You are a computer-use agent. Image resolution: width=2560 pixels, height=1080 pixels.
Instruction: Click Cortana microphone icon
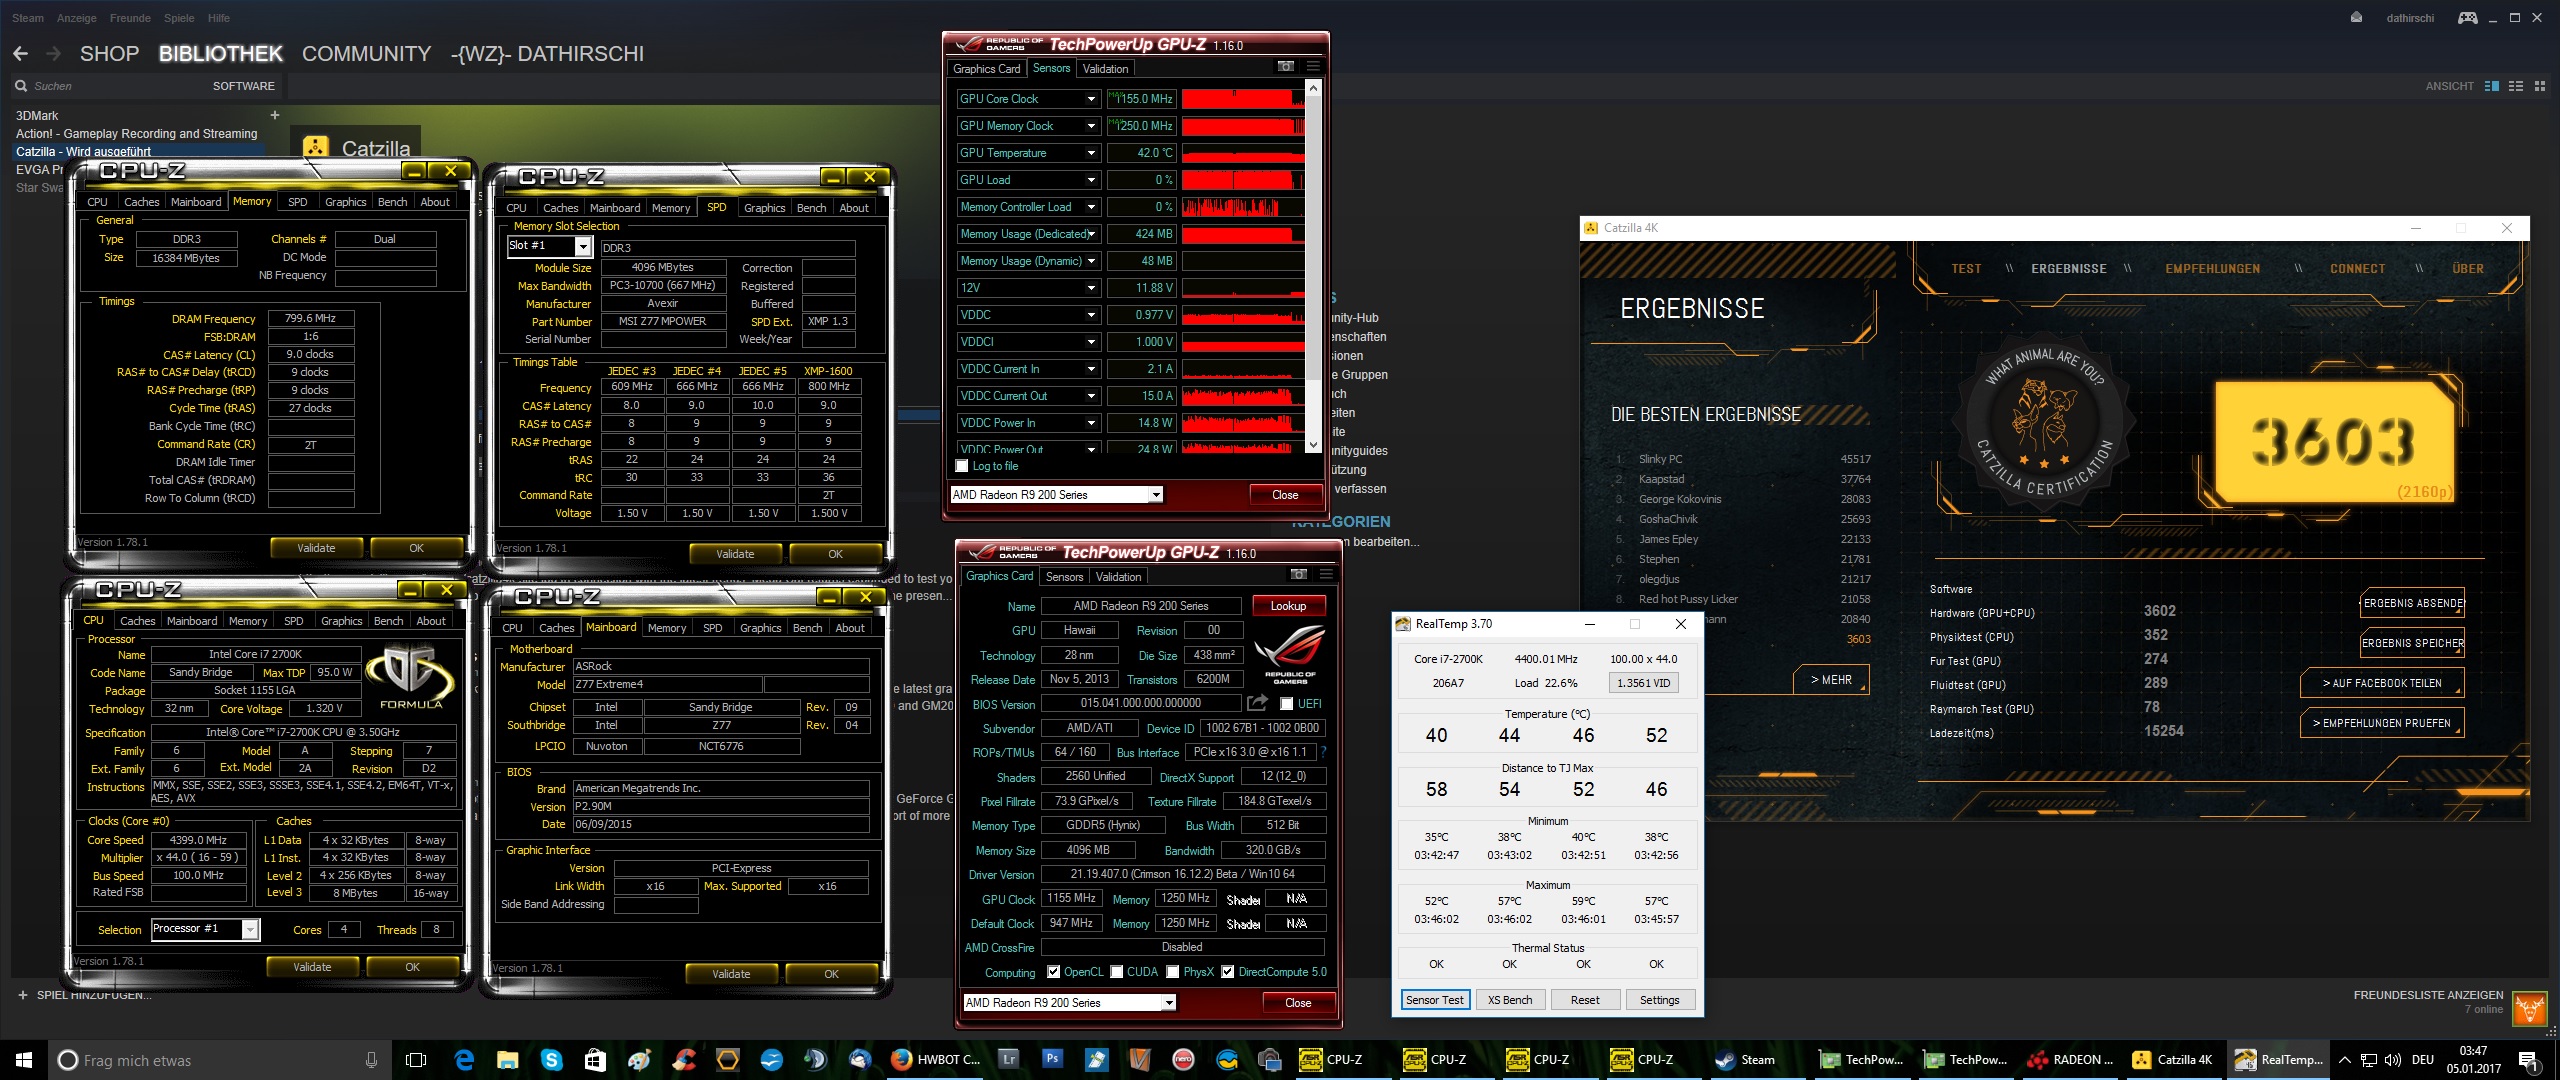(x=371, y=1060)
